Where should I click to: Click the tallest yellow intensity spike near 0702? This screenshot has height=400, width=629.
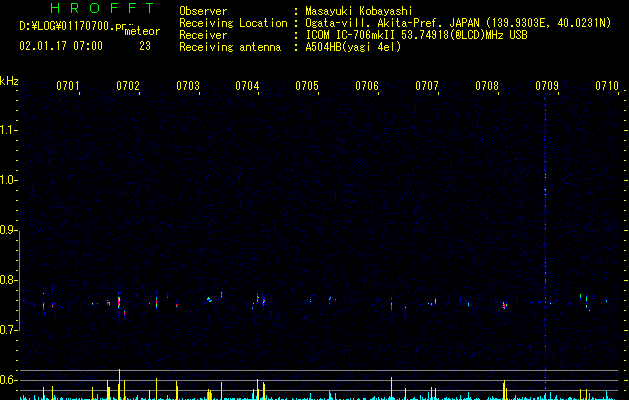119,384
